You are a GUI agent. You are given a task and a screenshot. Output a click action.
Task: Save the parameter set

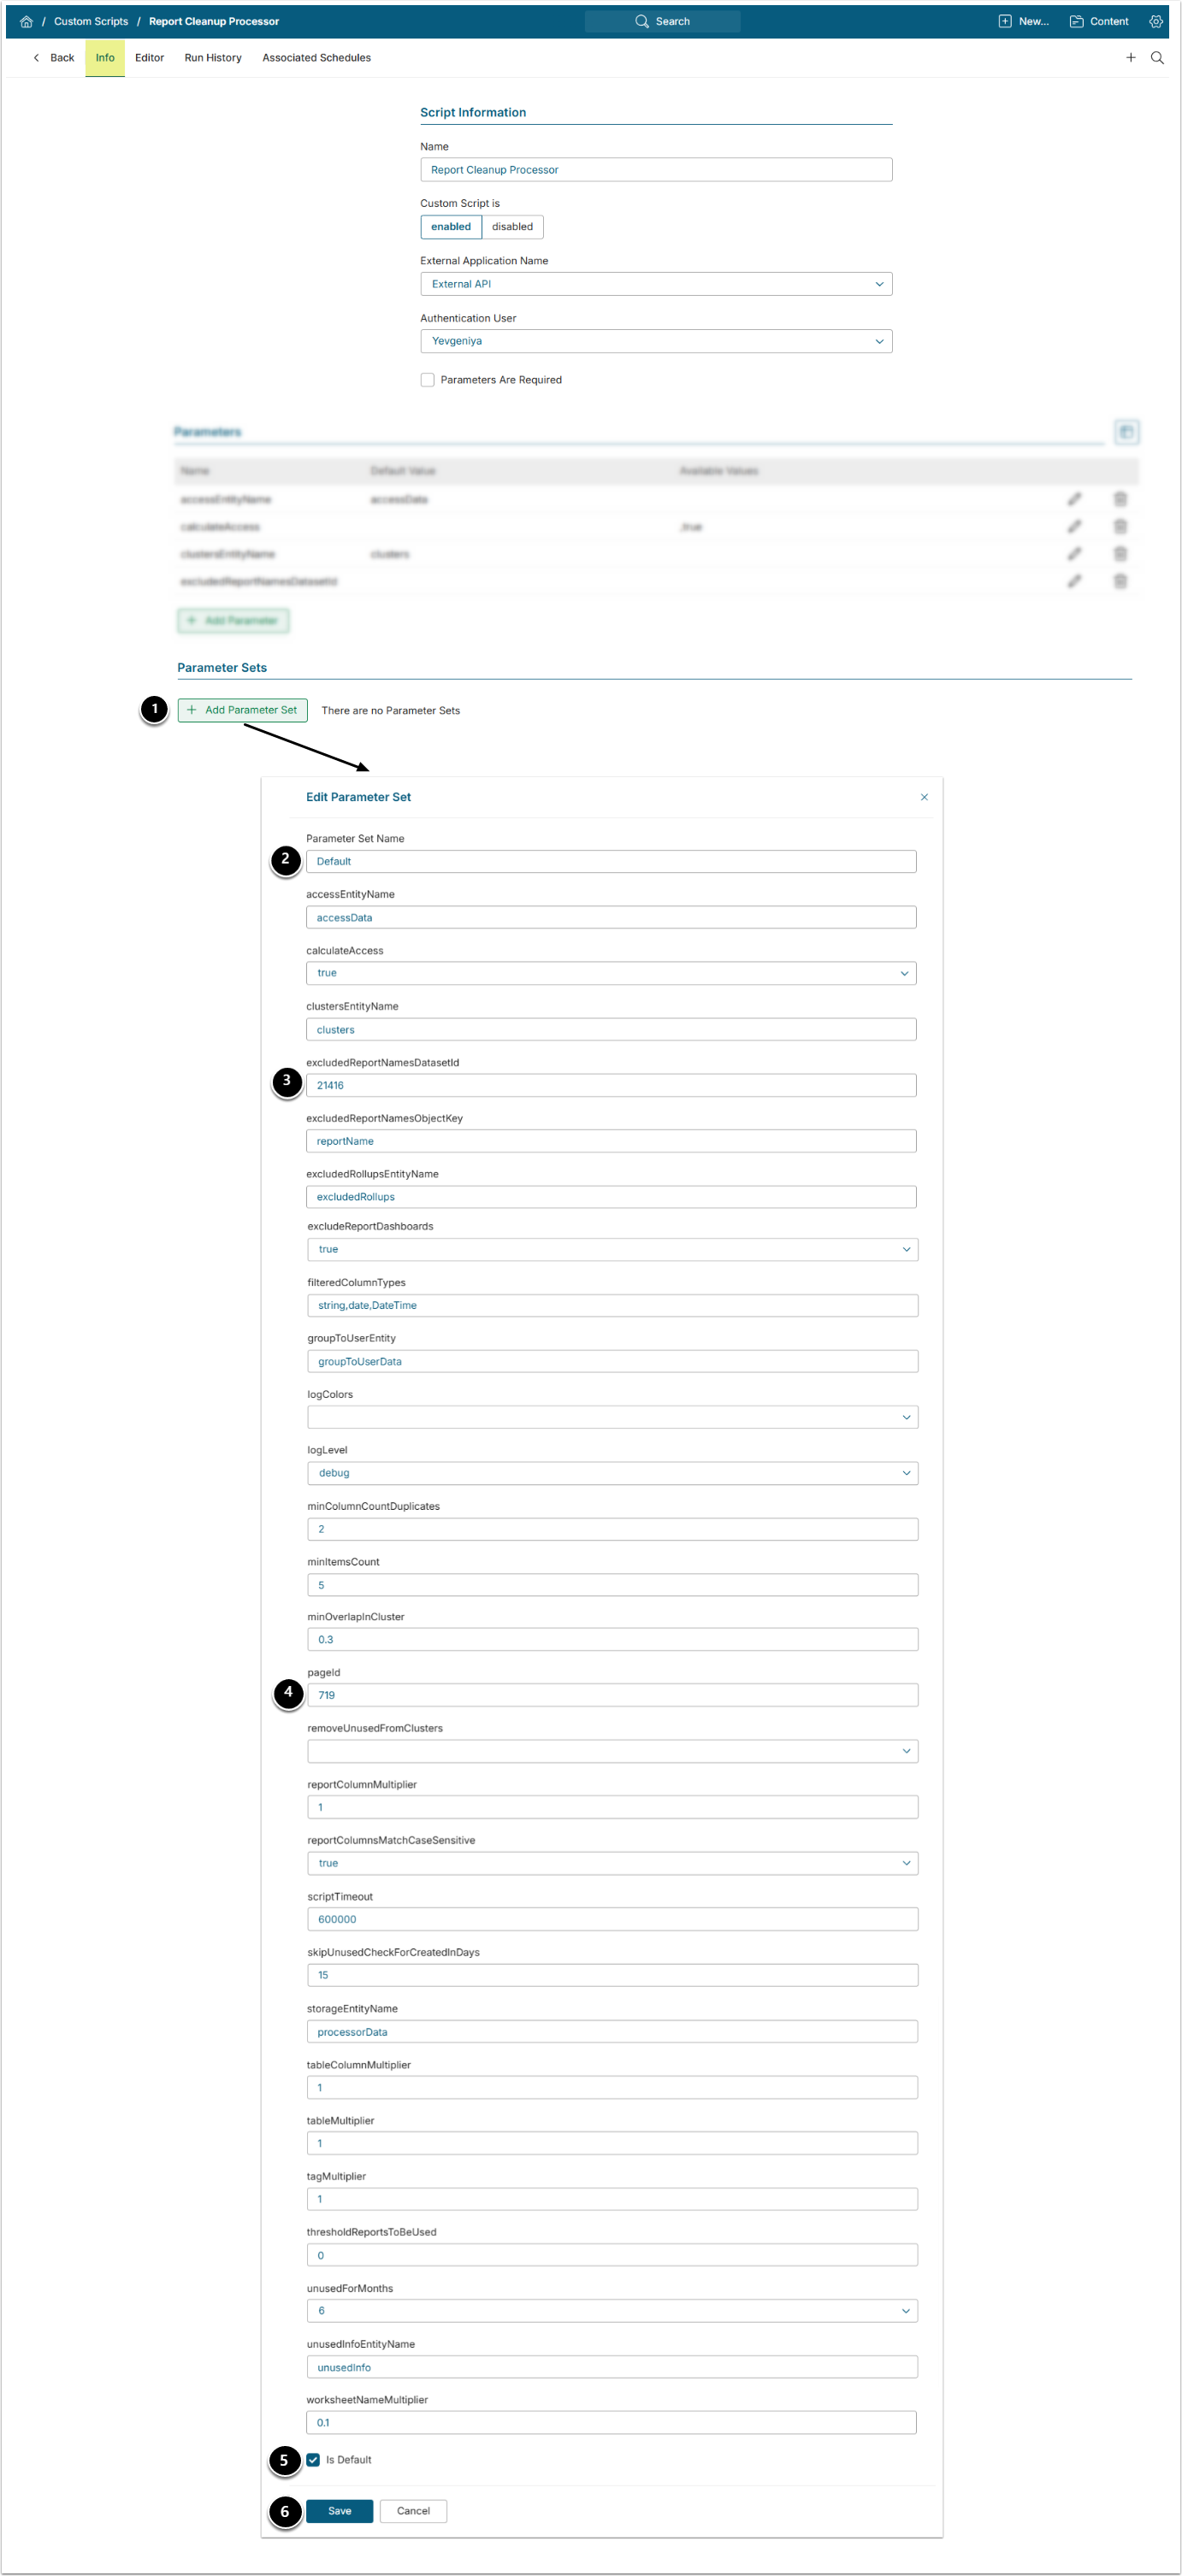tap(339, 2510)
